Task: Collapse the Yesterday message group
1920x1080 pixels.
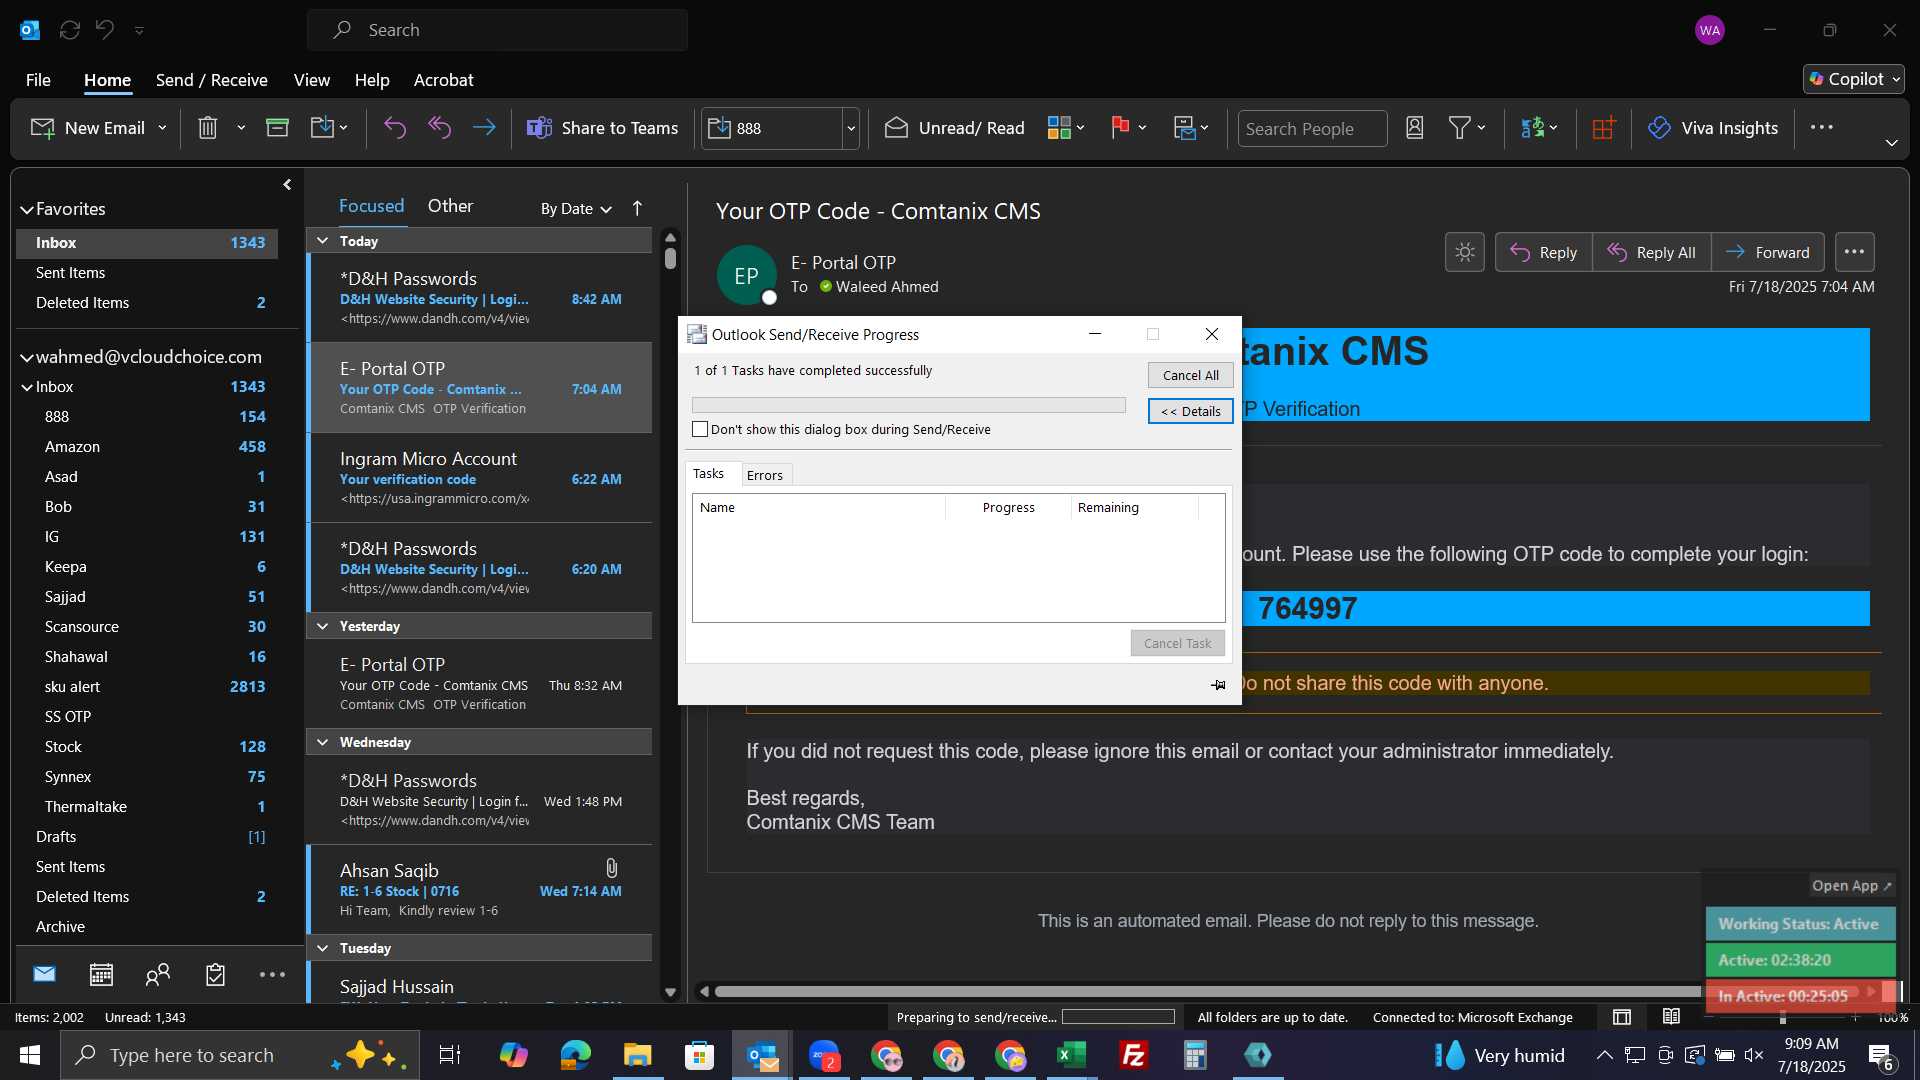Action: (x=323, y=626)
